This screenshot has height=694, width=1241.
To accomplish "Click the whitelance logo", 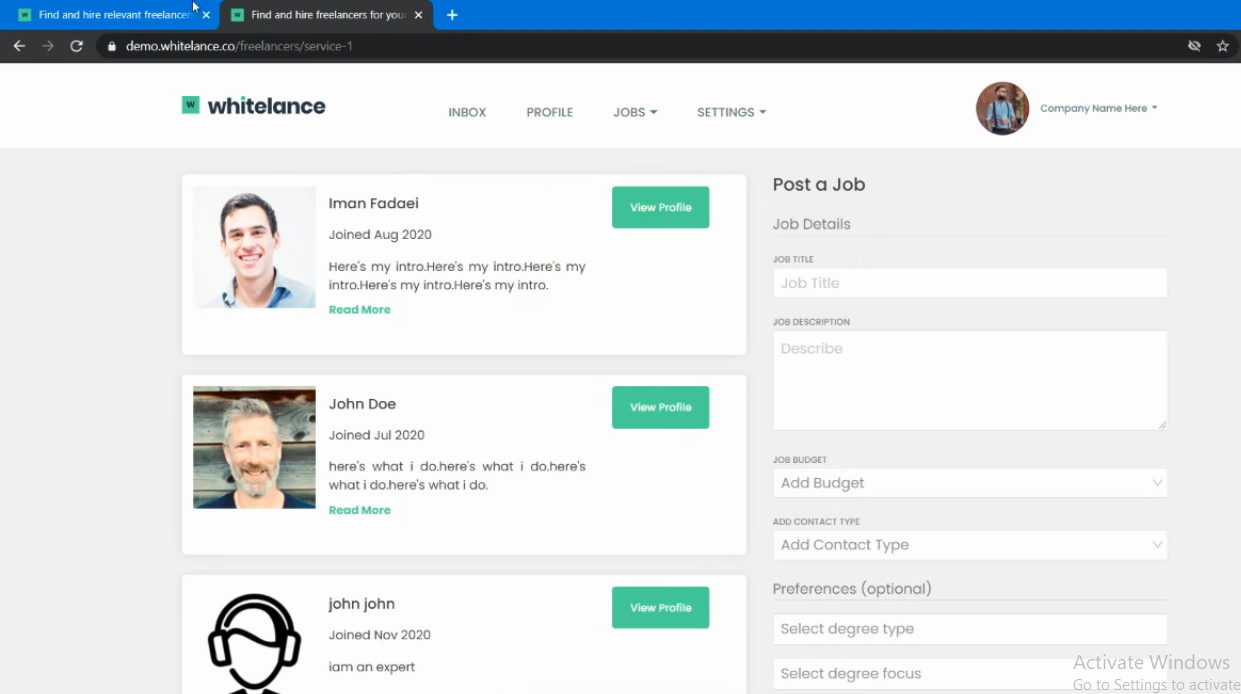I will (254, 105).
